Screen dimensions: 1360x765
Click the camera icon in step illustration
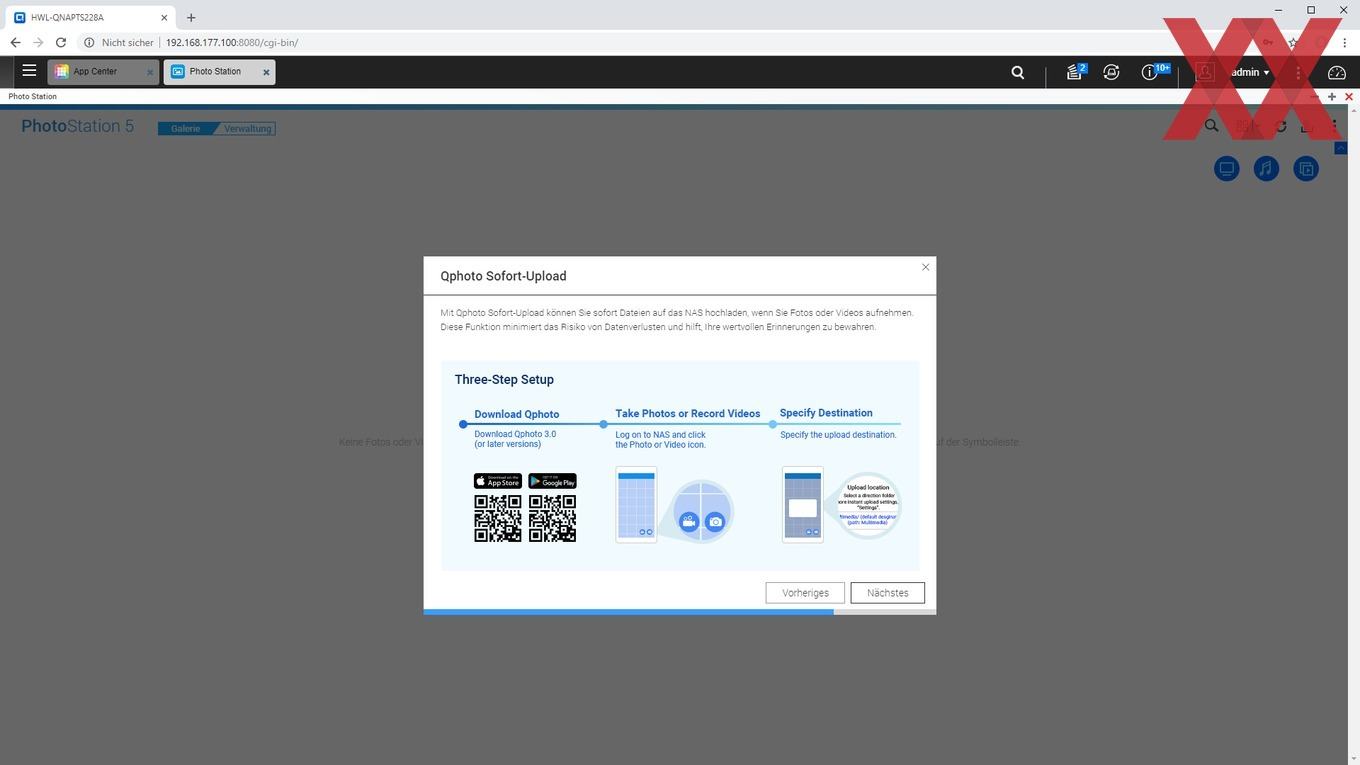(x=715, y=521)
